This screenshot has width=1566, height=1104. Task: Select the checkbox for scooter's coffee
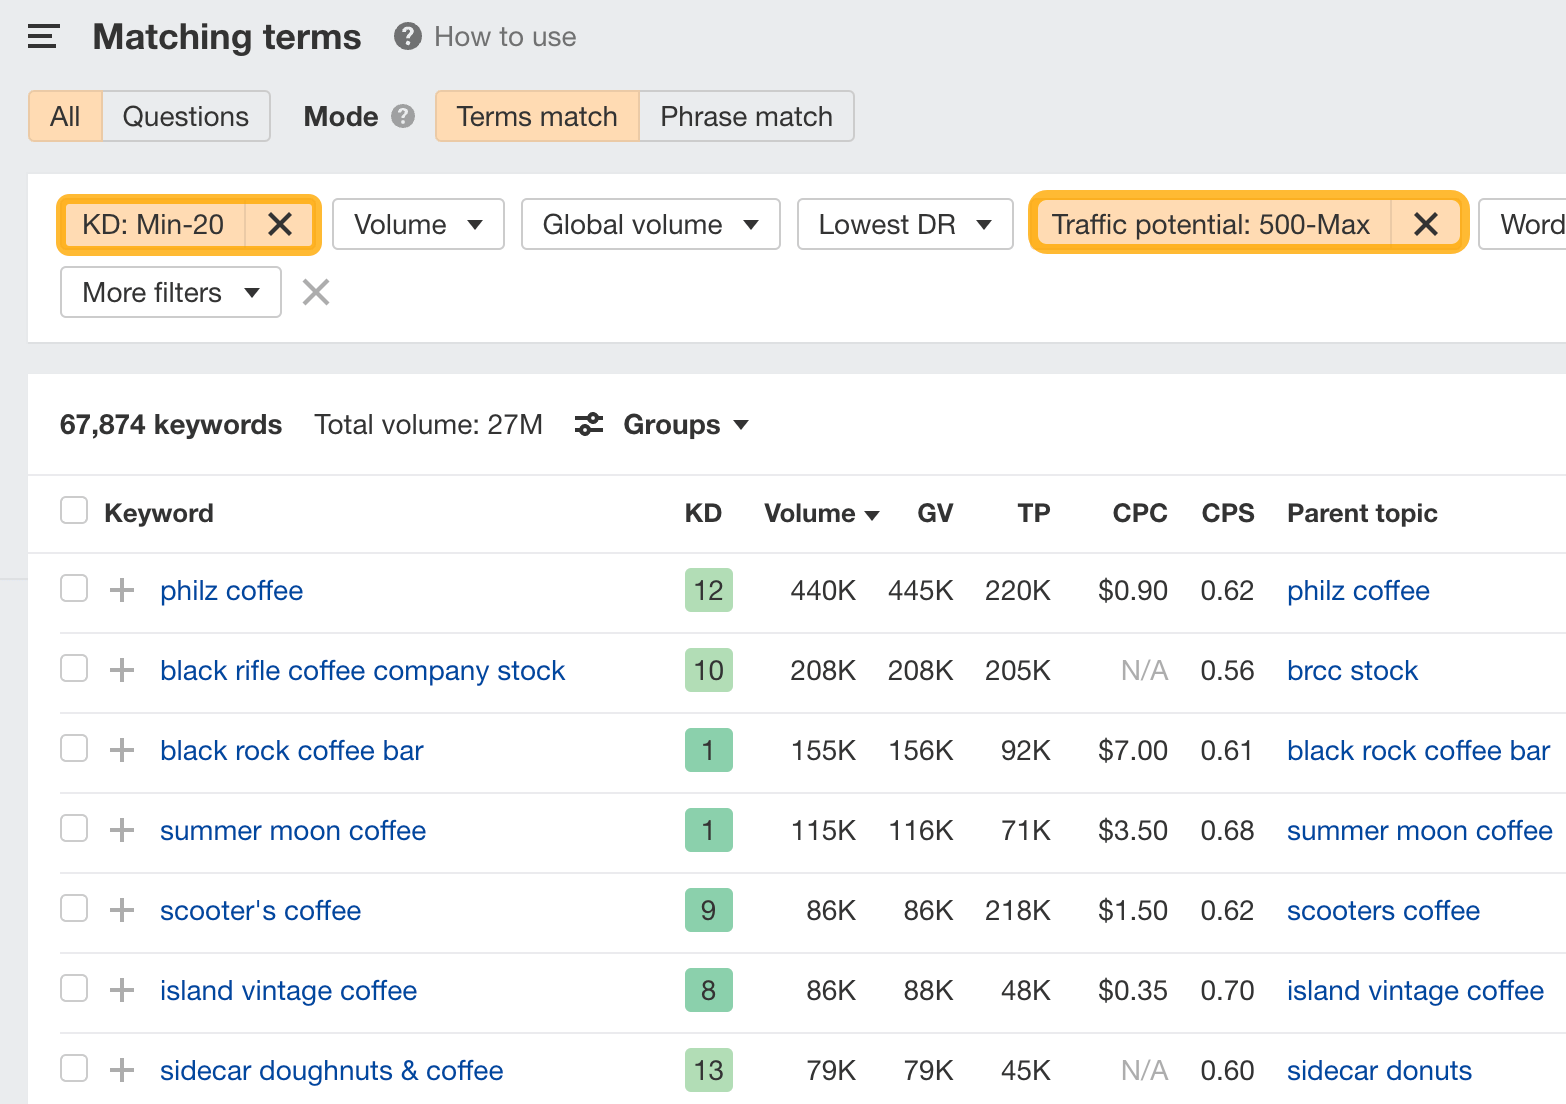[73, 910]
